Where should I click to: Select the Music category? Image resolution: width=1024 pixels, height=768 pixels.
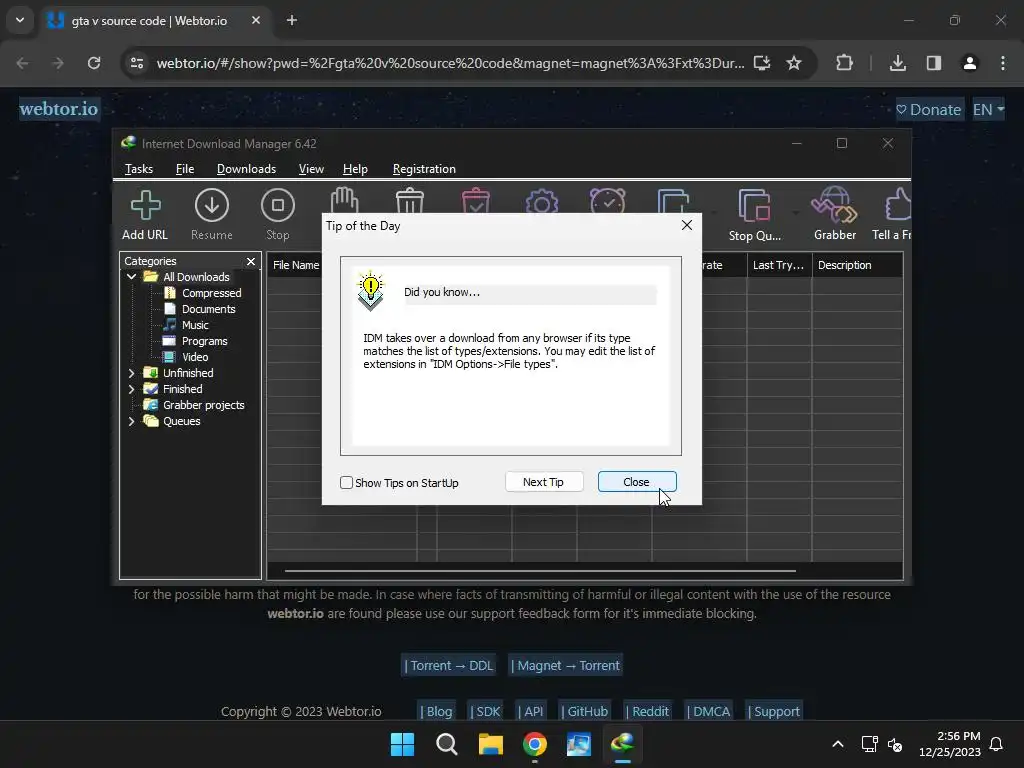point(195,325)
